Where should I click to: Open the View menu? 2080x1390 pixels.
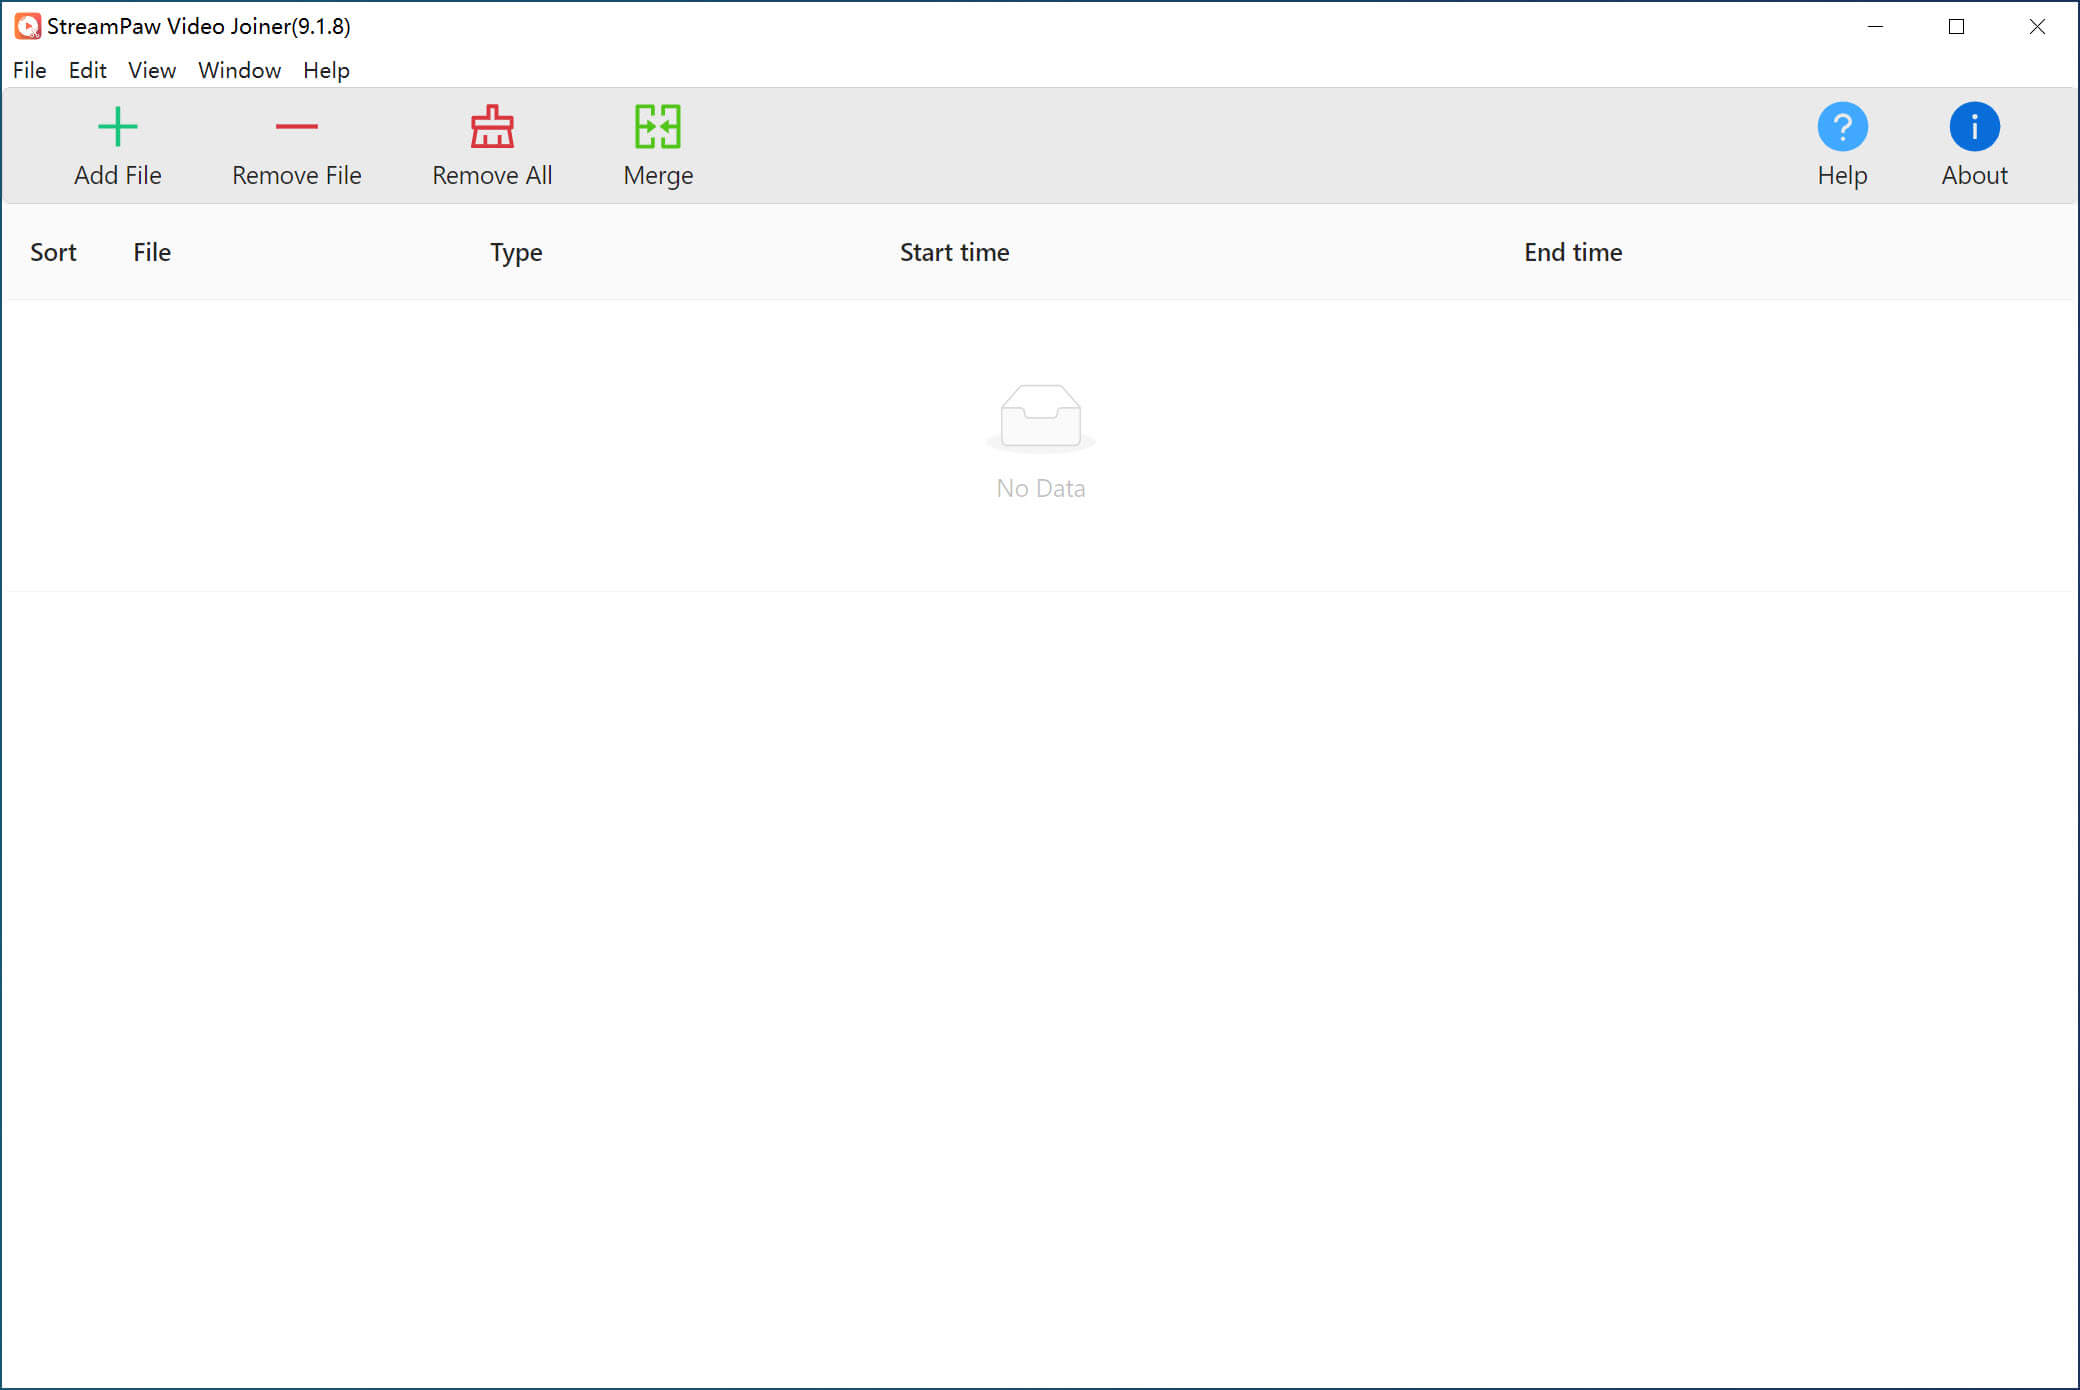point(151,70)
